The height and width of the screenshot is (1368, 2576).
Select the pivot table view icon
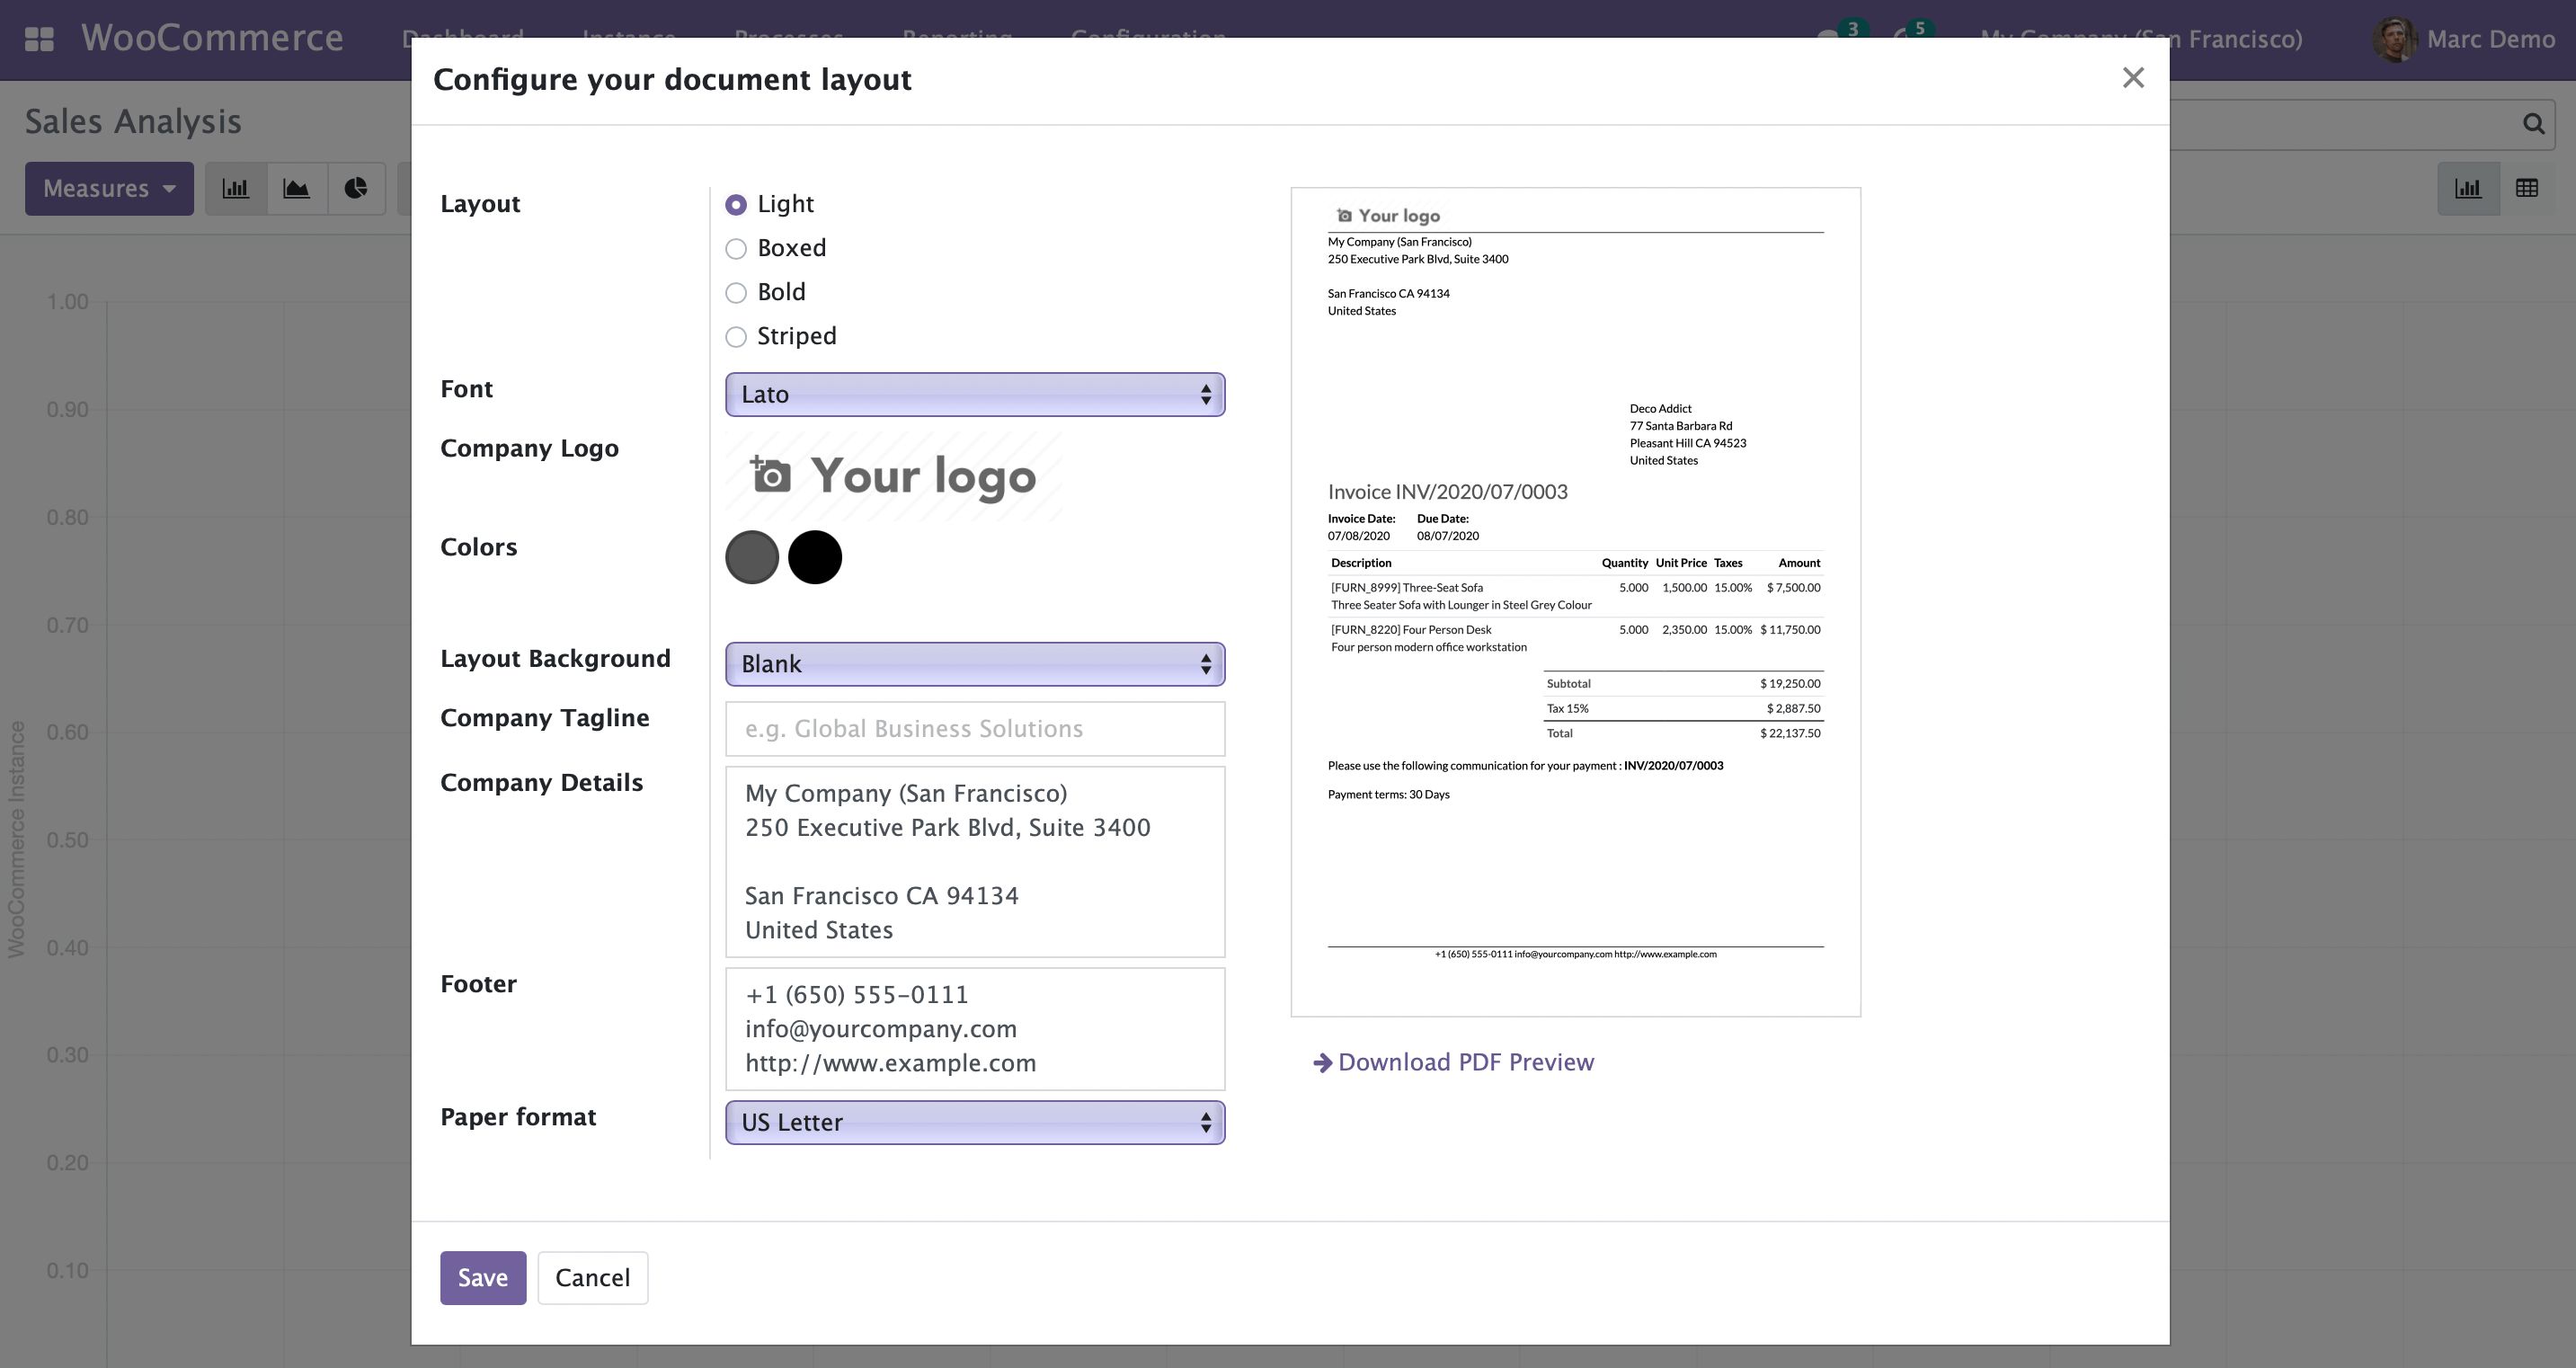pos(2526,189)
